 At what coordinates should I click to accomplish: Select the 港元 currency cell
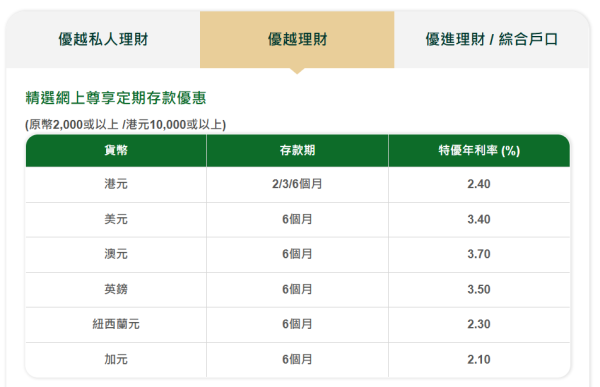pyautogui.click(x=116, y=184)
